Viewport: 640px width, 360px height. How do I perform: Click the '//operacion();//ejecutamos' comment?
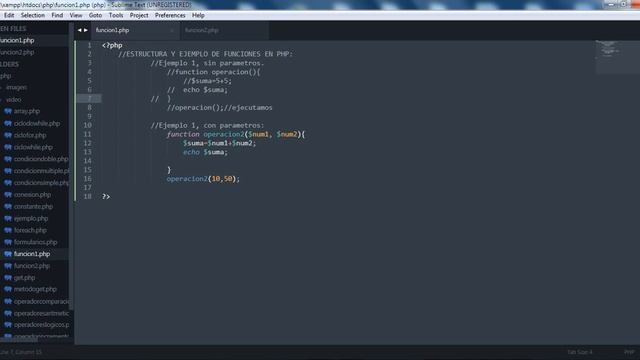point(220,108)
